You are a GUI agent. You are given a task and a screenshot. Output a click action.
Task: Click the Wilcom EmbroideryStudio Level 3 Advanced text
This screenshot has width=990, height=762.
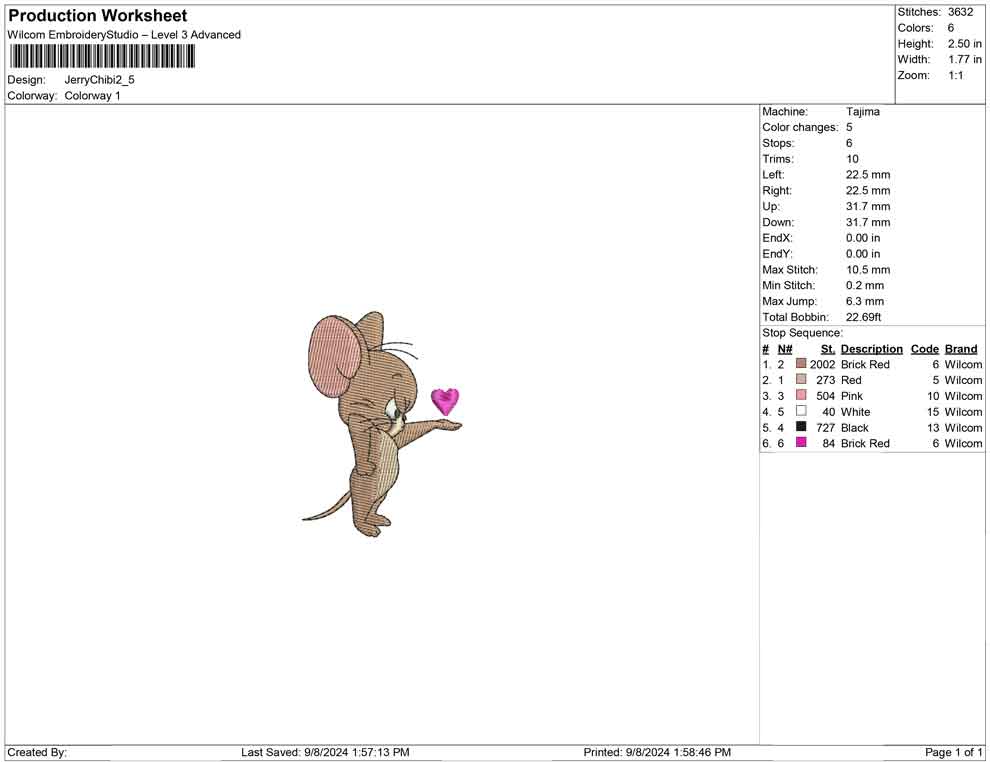point(124,35)
